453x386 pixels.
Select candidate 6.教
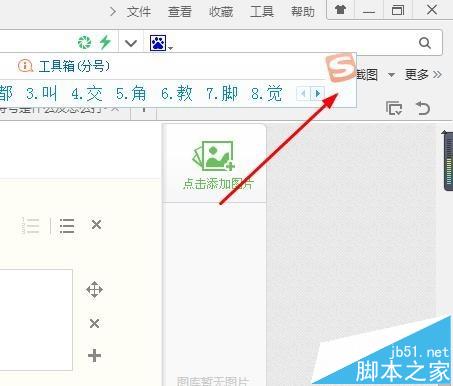pos(177,93)
